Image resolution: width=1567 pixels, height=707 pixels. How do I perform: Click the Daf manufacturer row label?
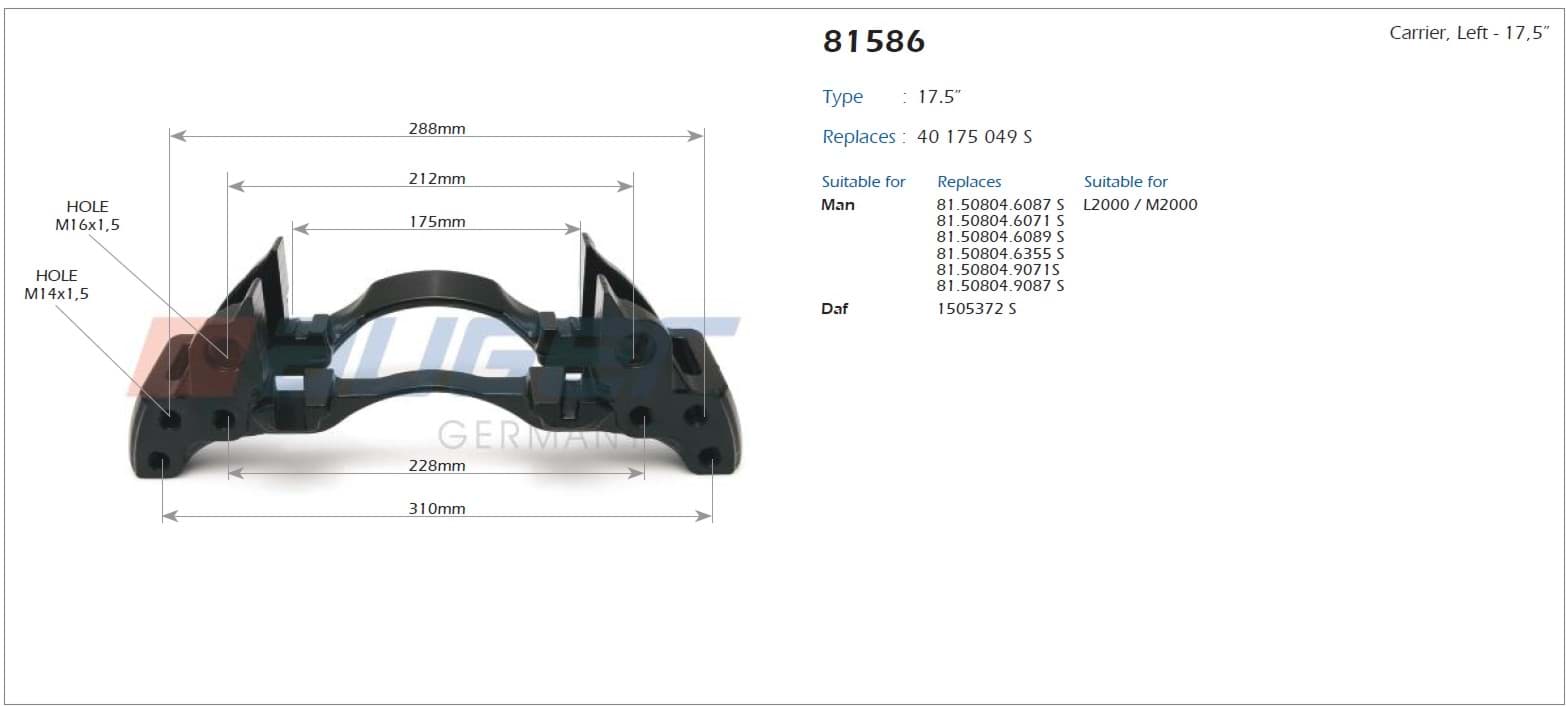[x=834, y=309]
